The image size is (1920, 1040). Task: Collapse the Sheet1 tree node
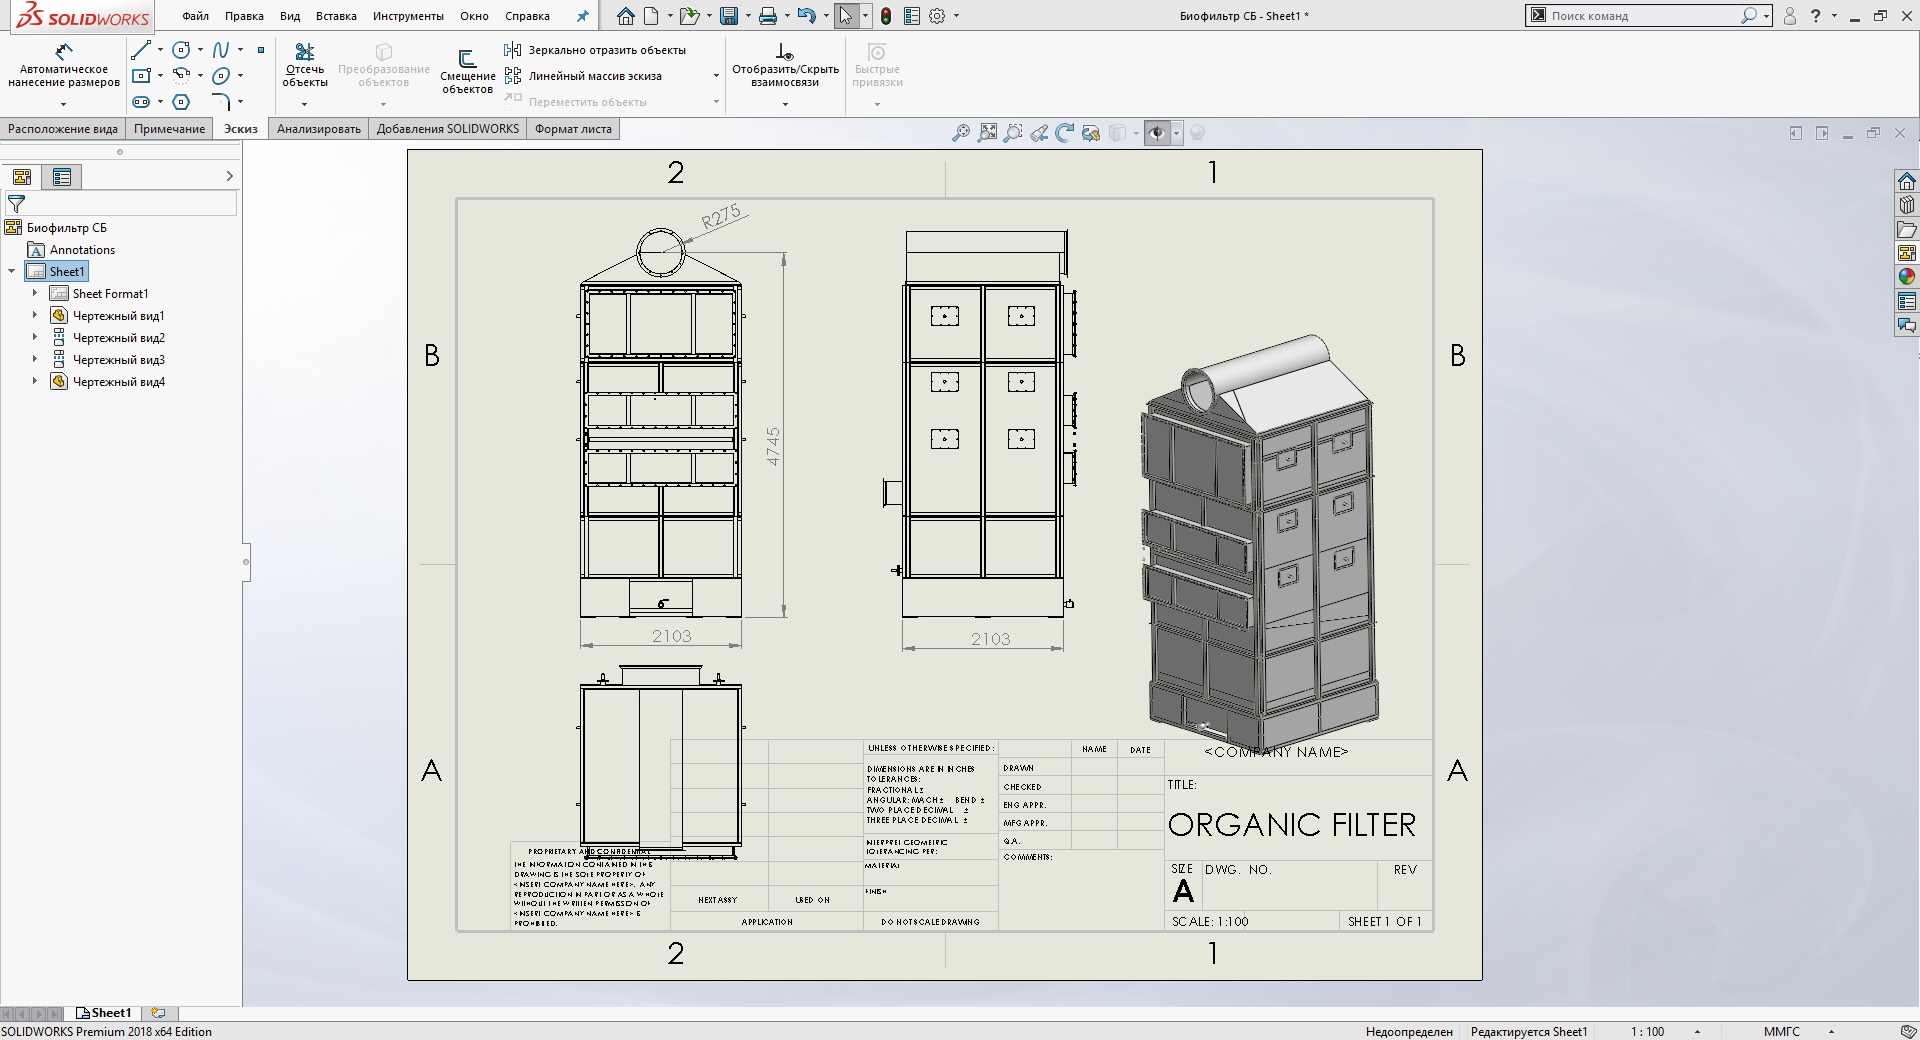click(12, 272)
